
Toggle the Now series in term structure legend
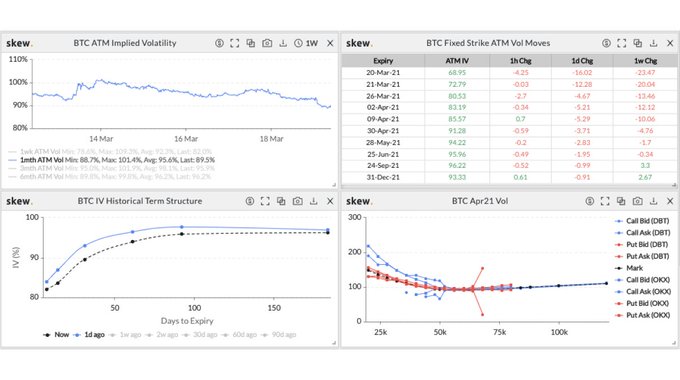[56, 334]
